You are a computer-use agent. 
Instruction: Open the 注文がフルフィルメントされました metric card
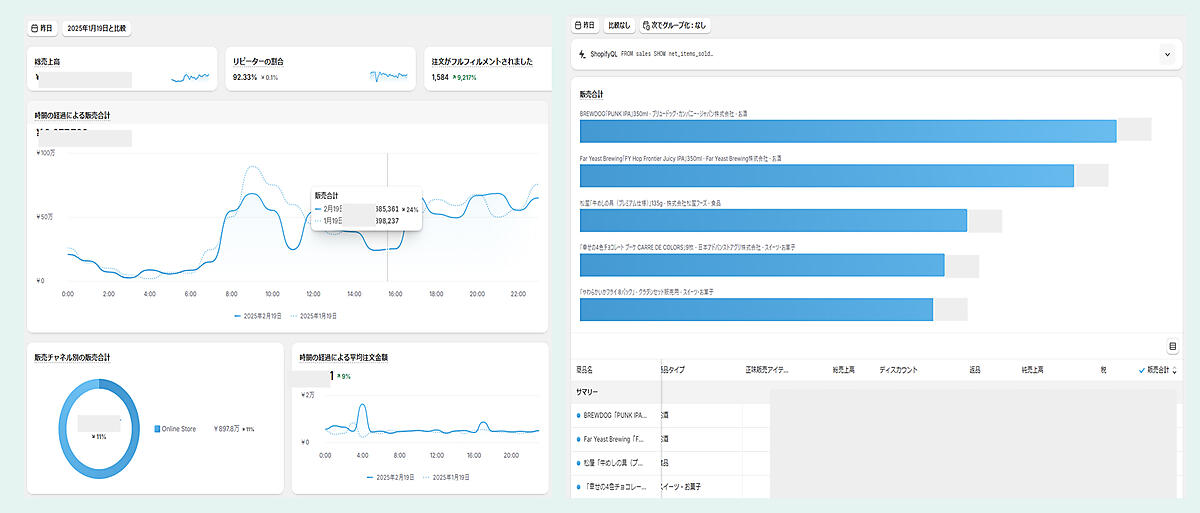click(x=487, y=69)
